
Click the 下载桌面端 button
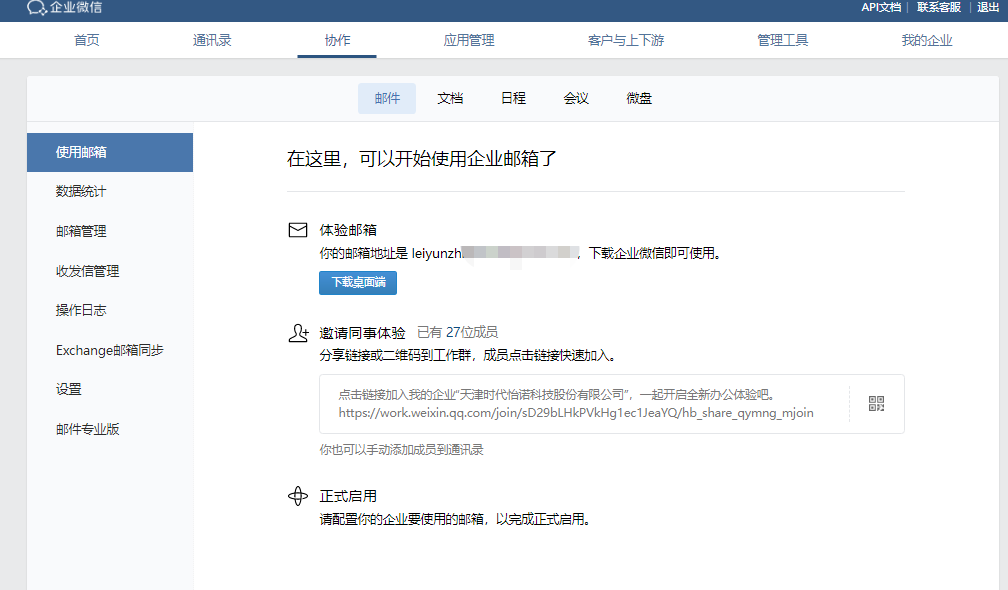click(x=357, y=283)
